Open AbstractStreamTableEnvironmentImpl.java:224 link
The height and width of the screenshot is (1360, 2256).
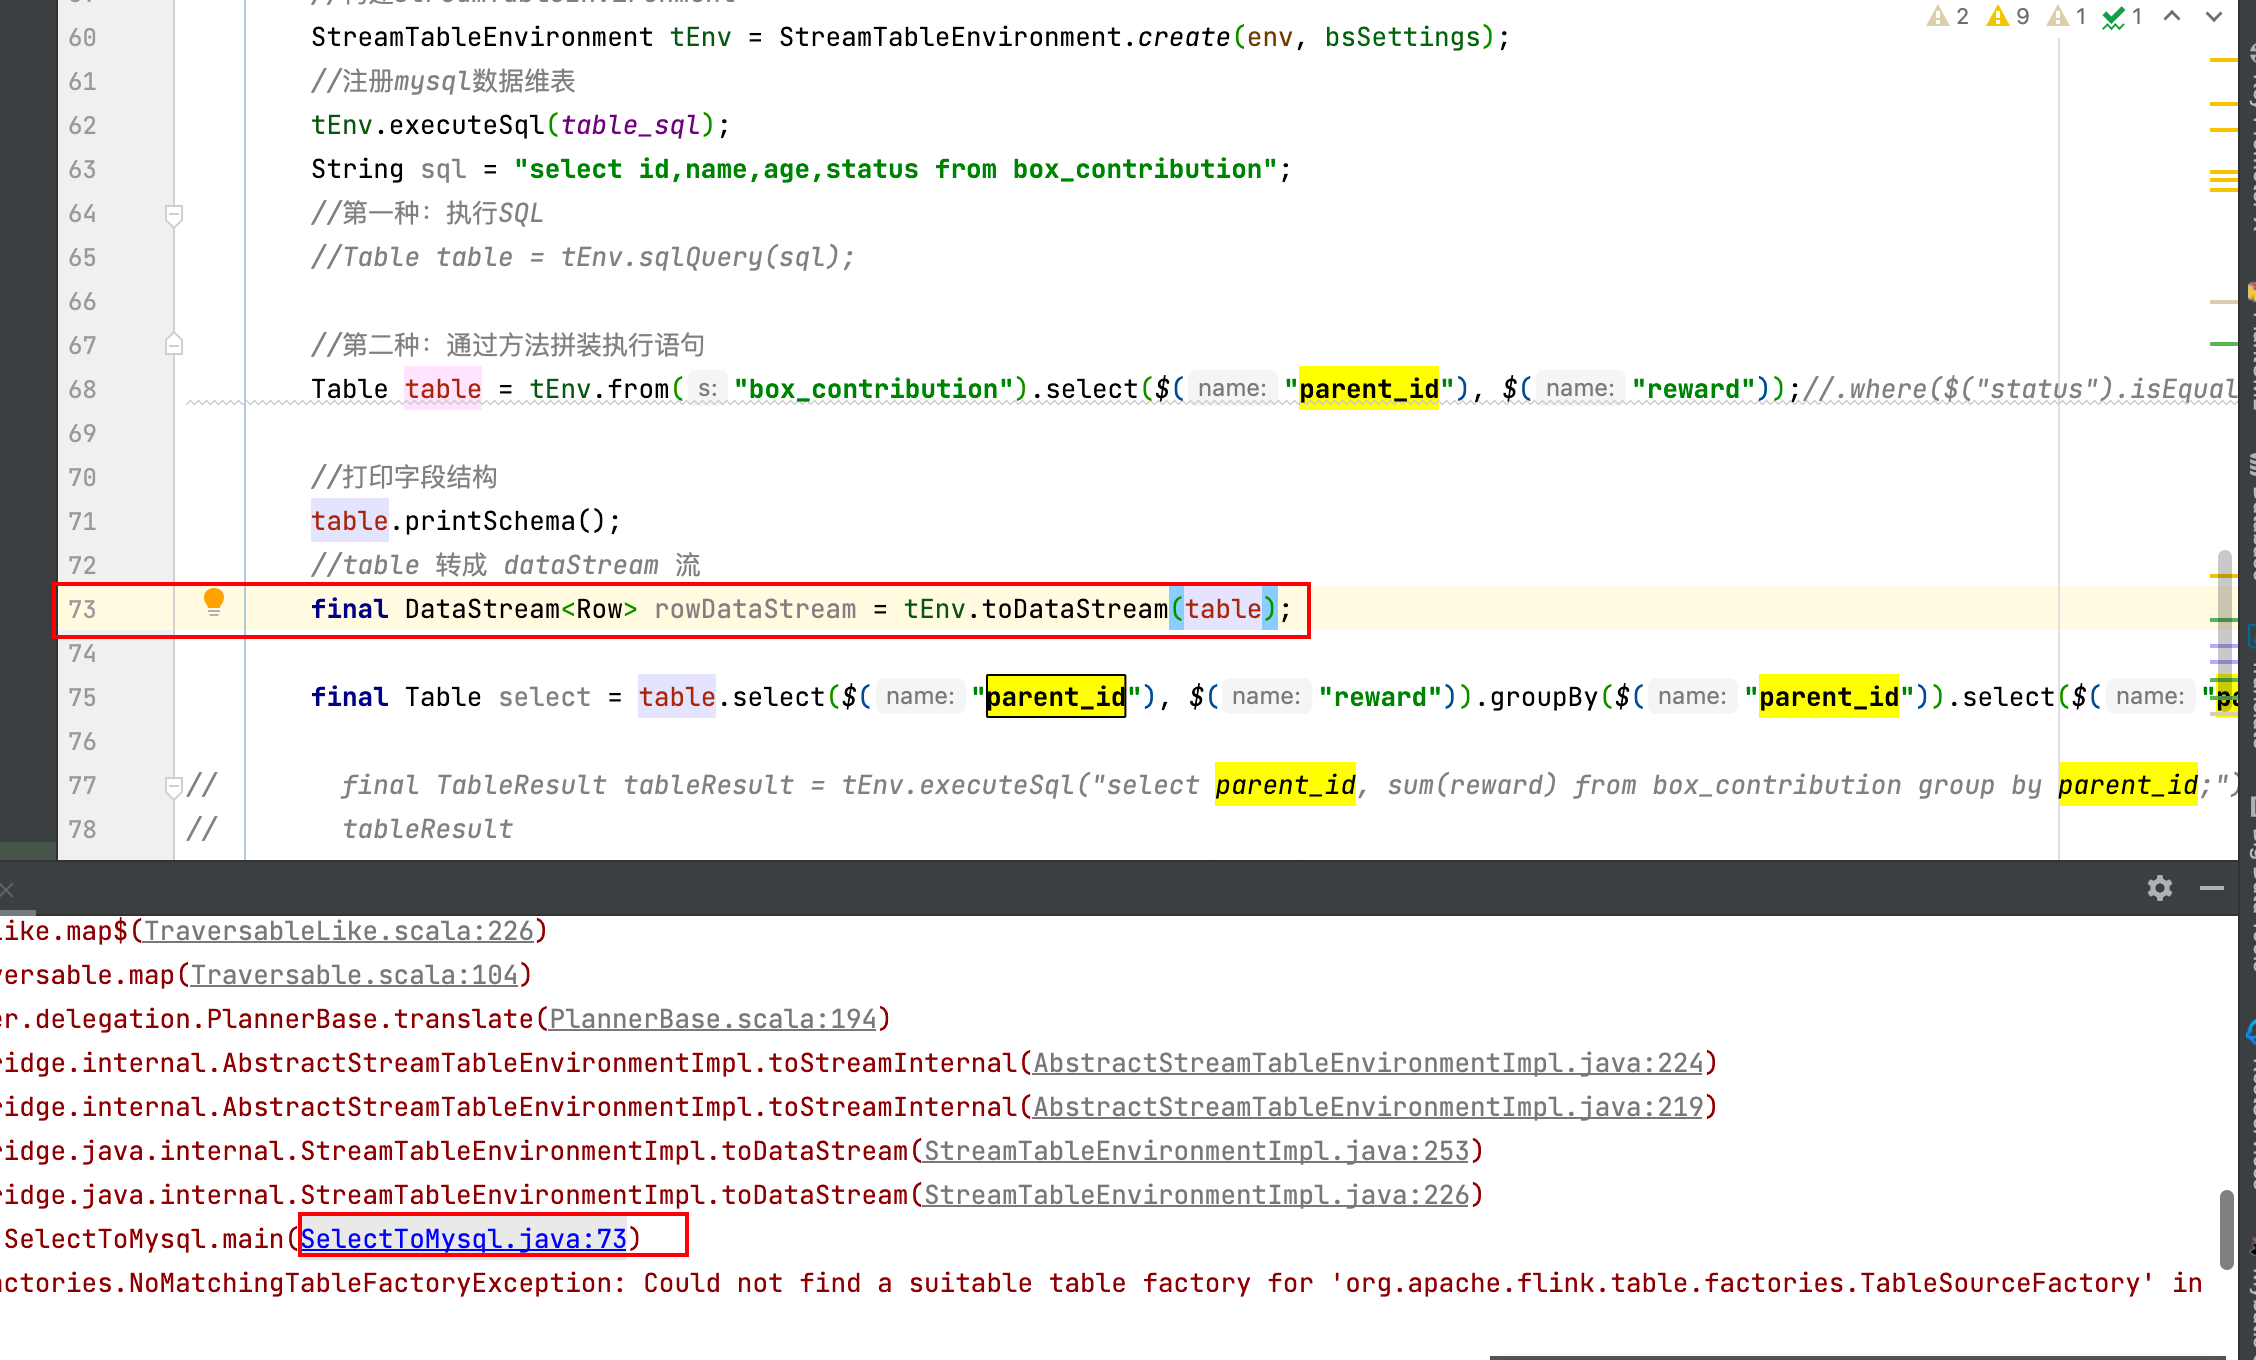1367,1063
